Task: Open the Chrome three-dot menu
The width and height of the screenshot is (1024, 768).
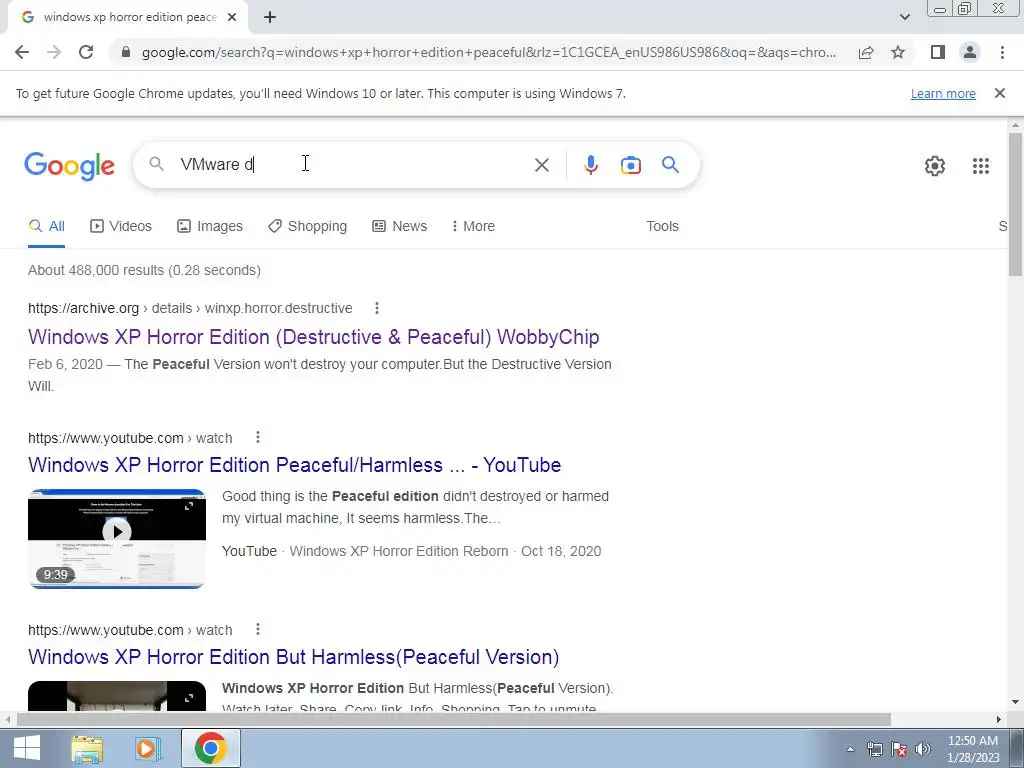Action: (x=1002, y=52)
